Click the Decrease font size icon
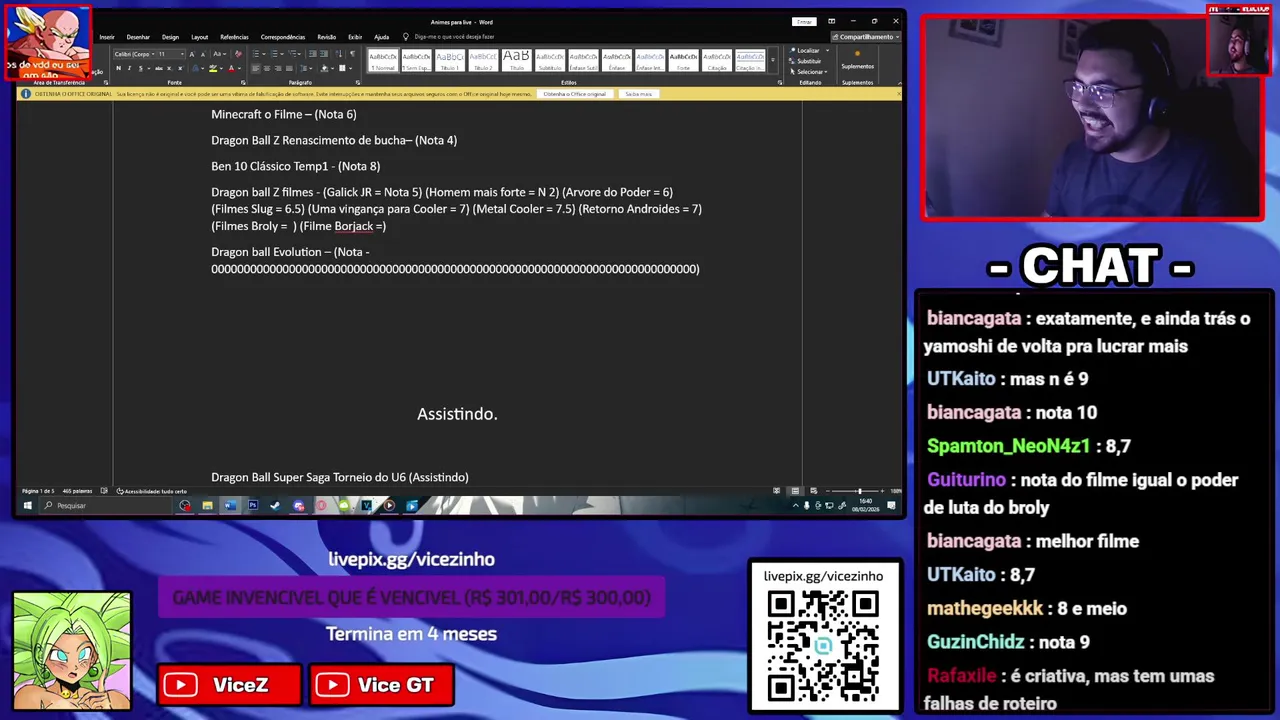Image resolution: width=1280 pixels, height=720 pixels. point(203,54)
